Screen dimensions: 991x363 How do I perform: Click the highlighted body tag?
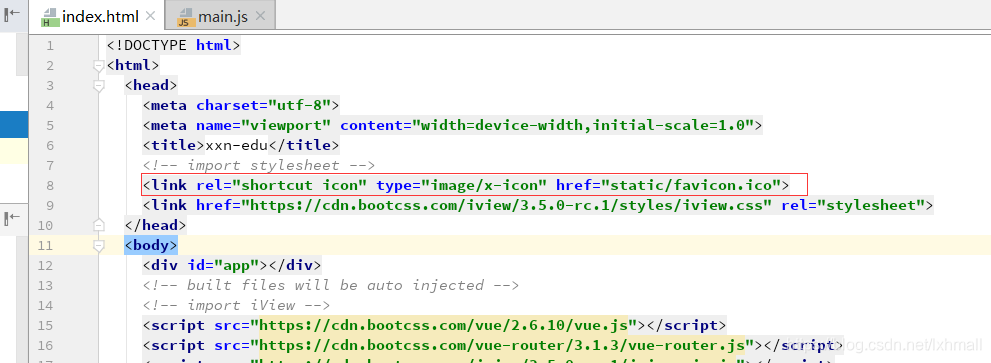coord(151,245)
